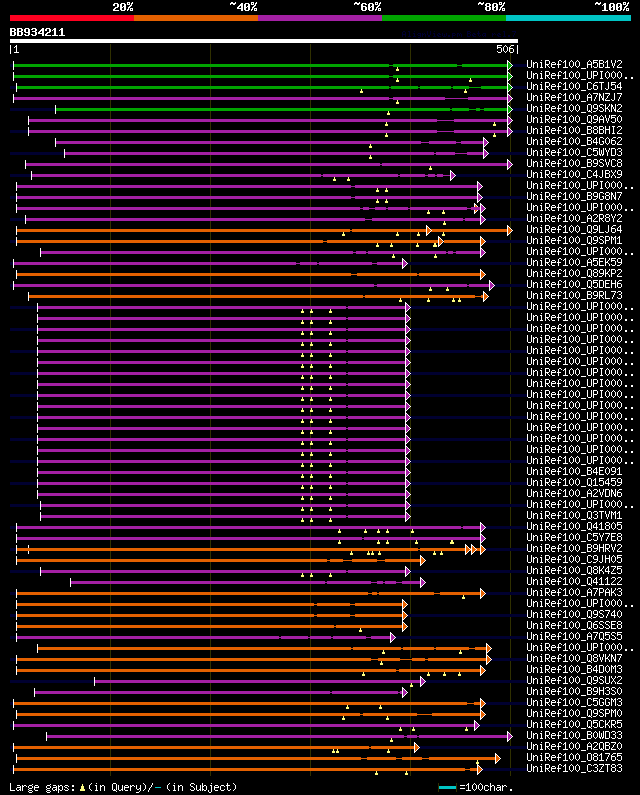The width and height of the screenshot is (640, 795).
Task: Click the UniRef100_A7Q5S5 label
Action: [574, 636]
